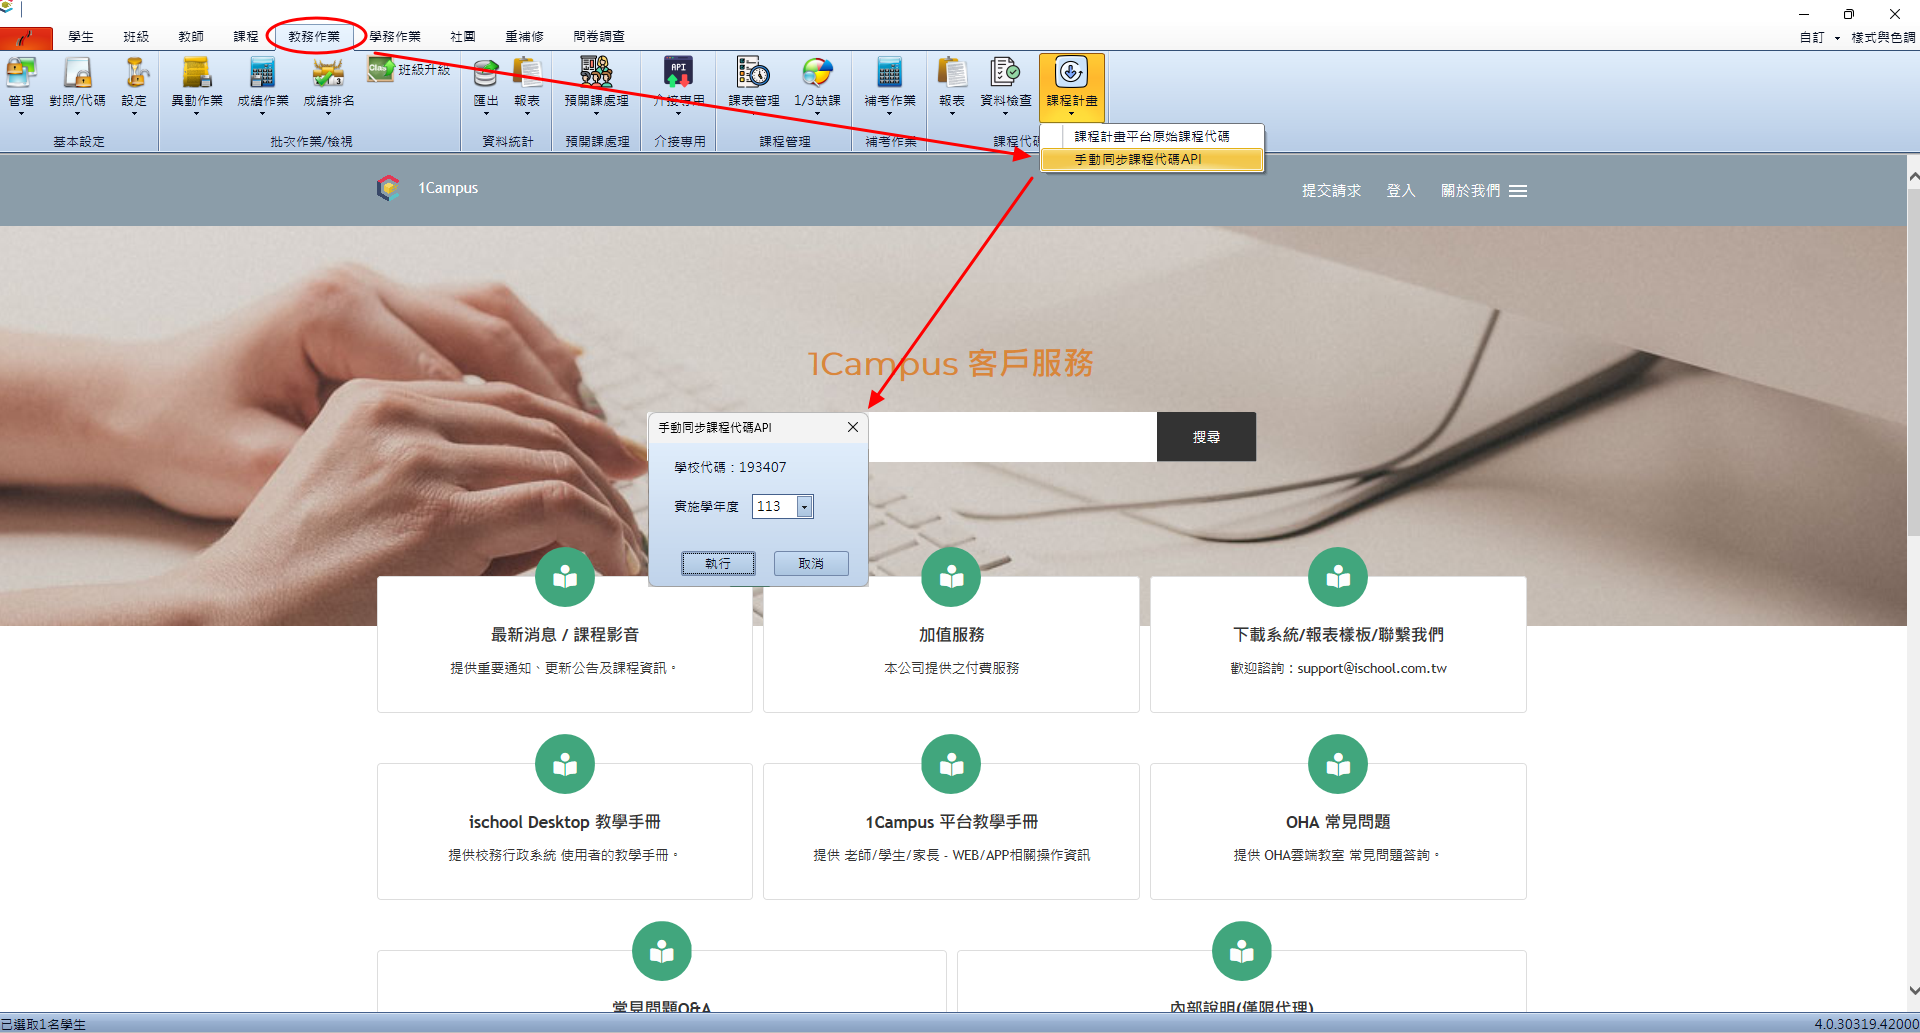Click the 學校代碼：193407 text in the dialog
Screen dimensions: 1920x1033
730,467
